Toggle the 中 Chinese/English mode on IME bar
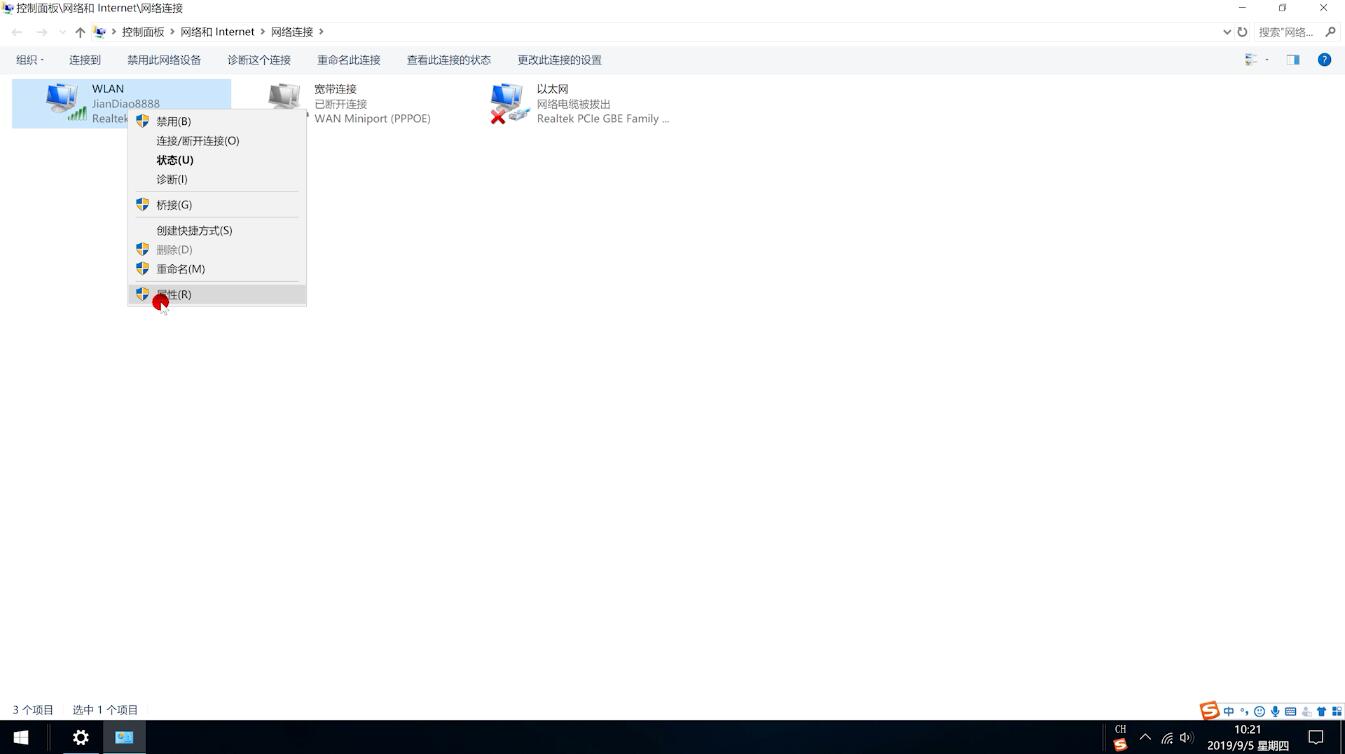Image resolution: width=1345 pixels, height=754 pixels. pyautogui.click(x=1229, y=712)
